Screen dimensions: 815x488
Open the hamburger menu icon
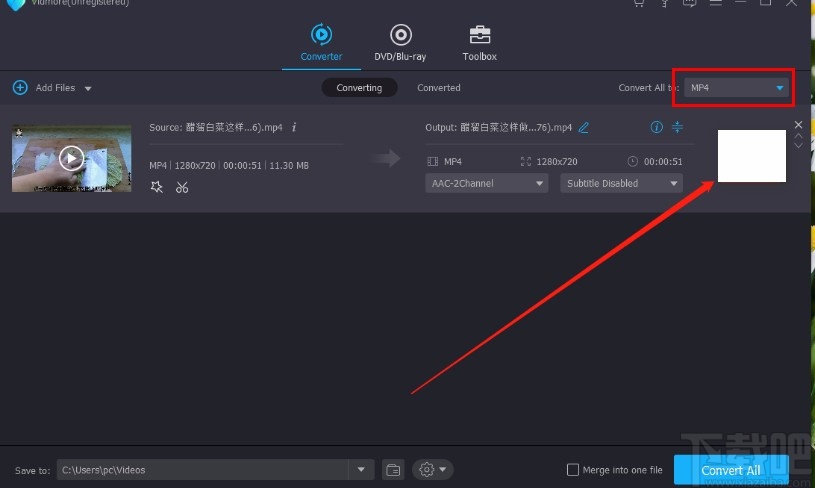click(x=716, y=3)
